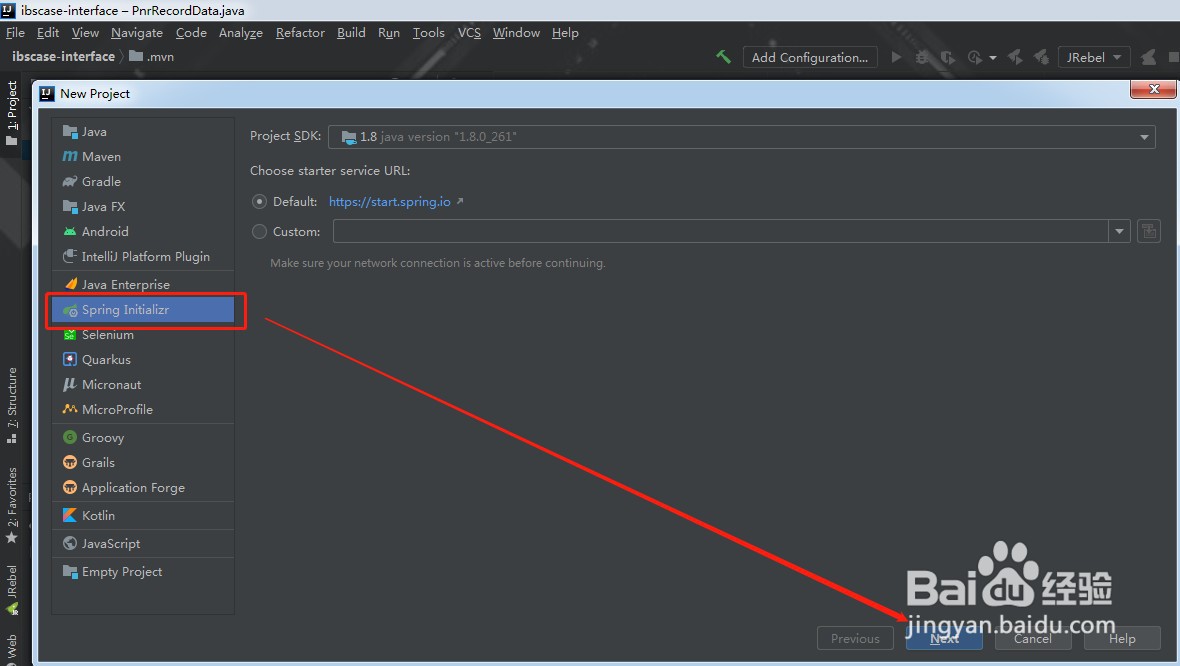Open the https://start.spring.io link

coord(390,202)
